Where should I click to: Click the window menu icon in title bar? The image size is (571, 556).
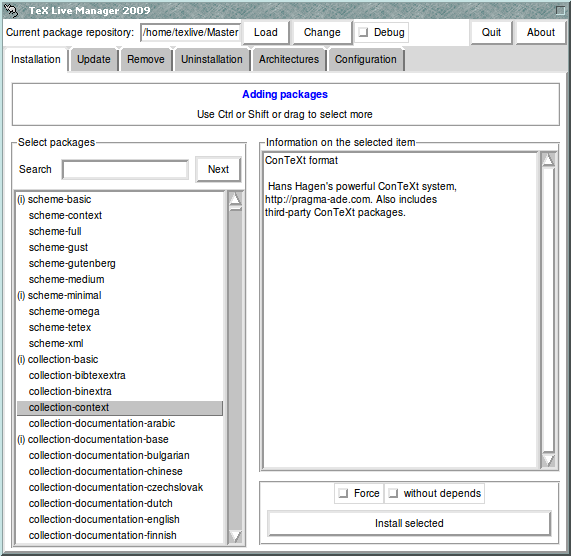click(x=12, y=11)
